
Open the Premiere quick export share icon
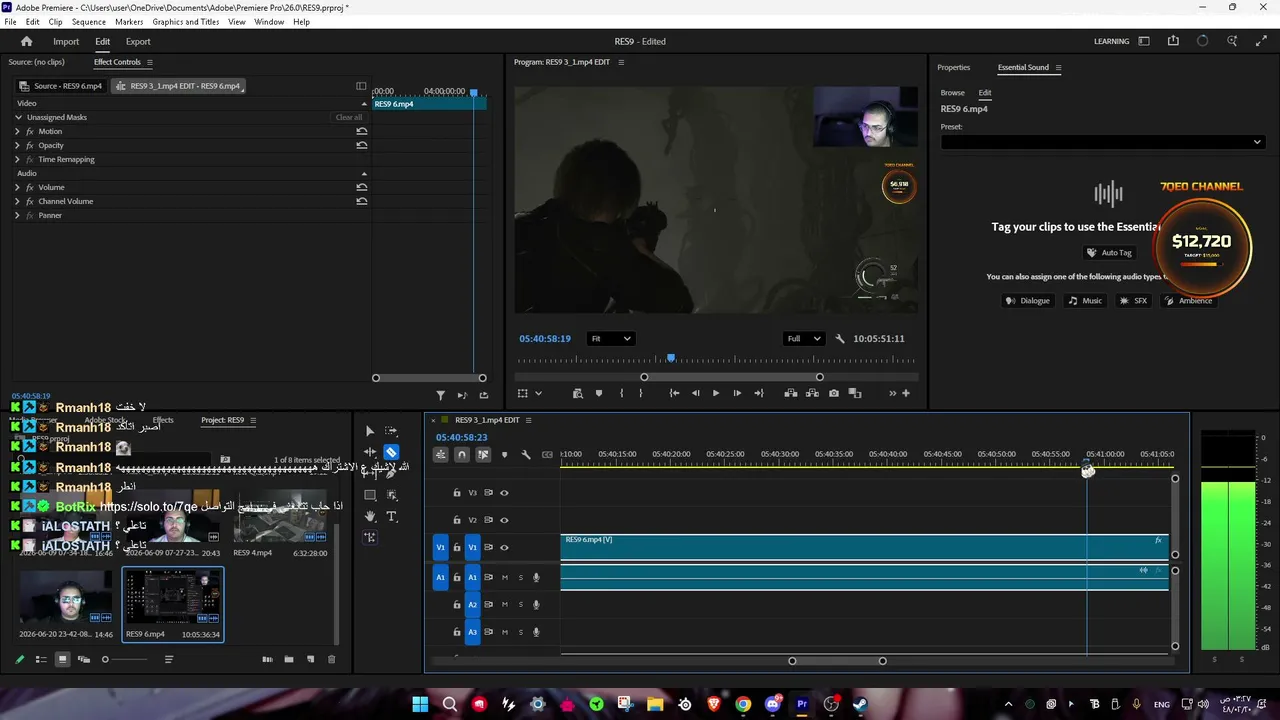[x=1173, y=41]
